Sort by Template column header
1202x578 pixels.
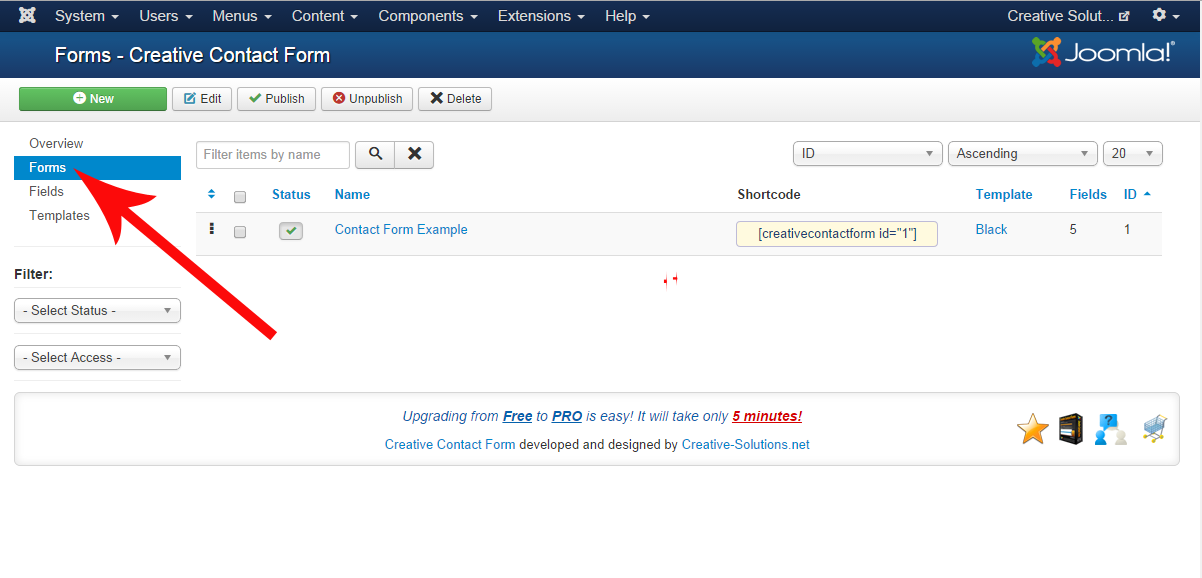point(1004,195)
